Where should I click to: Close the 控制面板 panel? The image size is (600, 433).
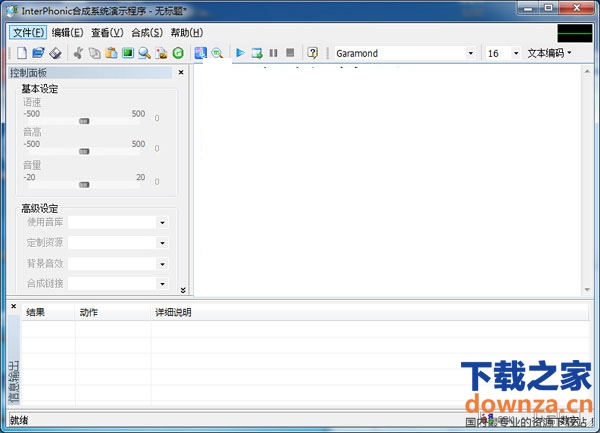pos(181,72)
